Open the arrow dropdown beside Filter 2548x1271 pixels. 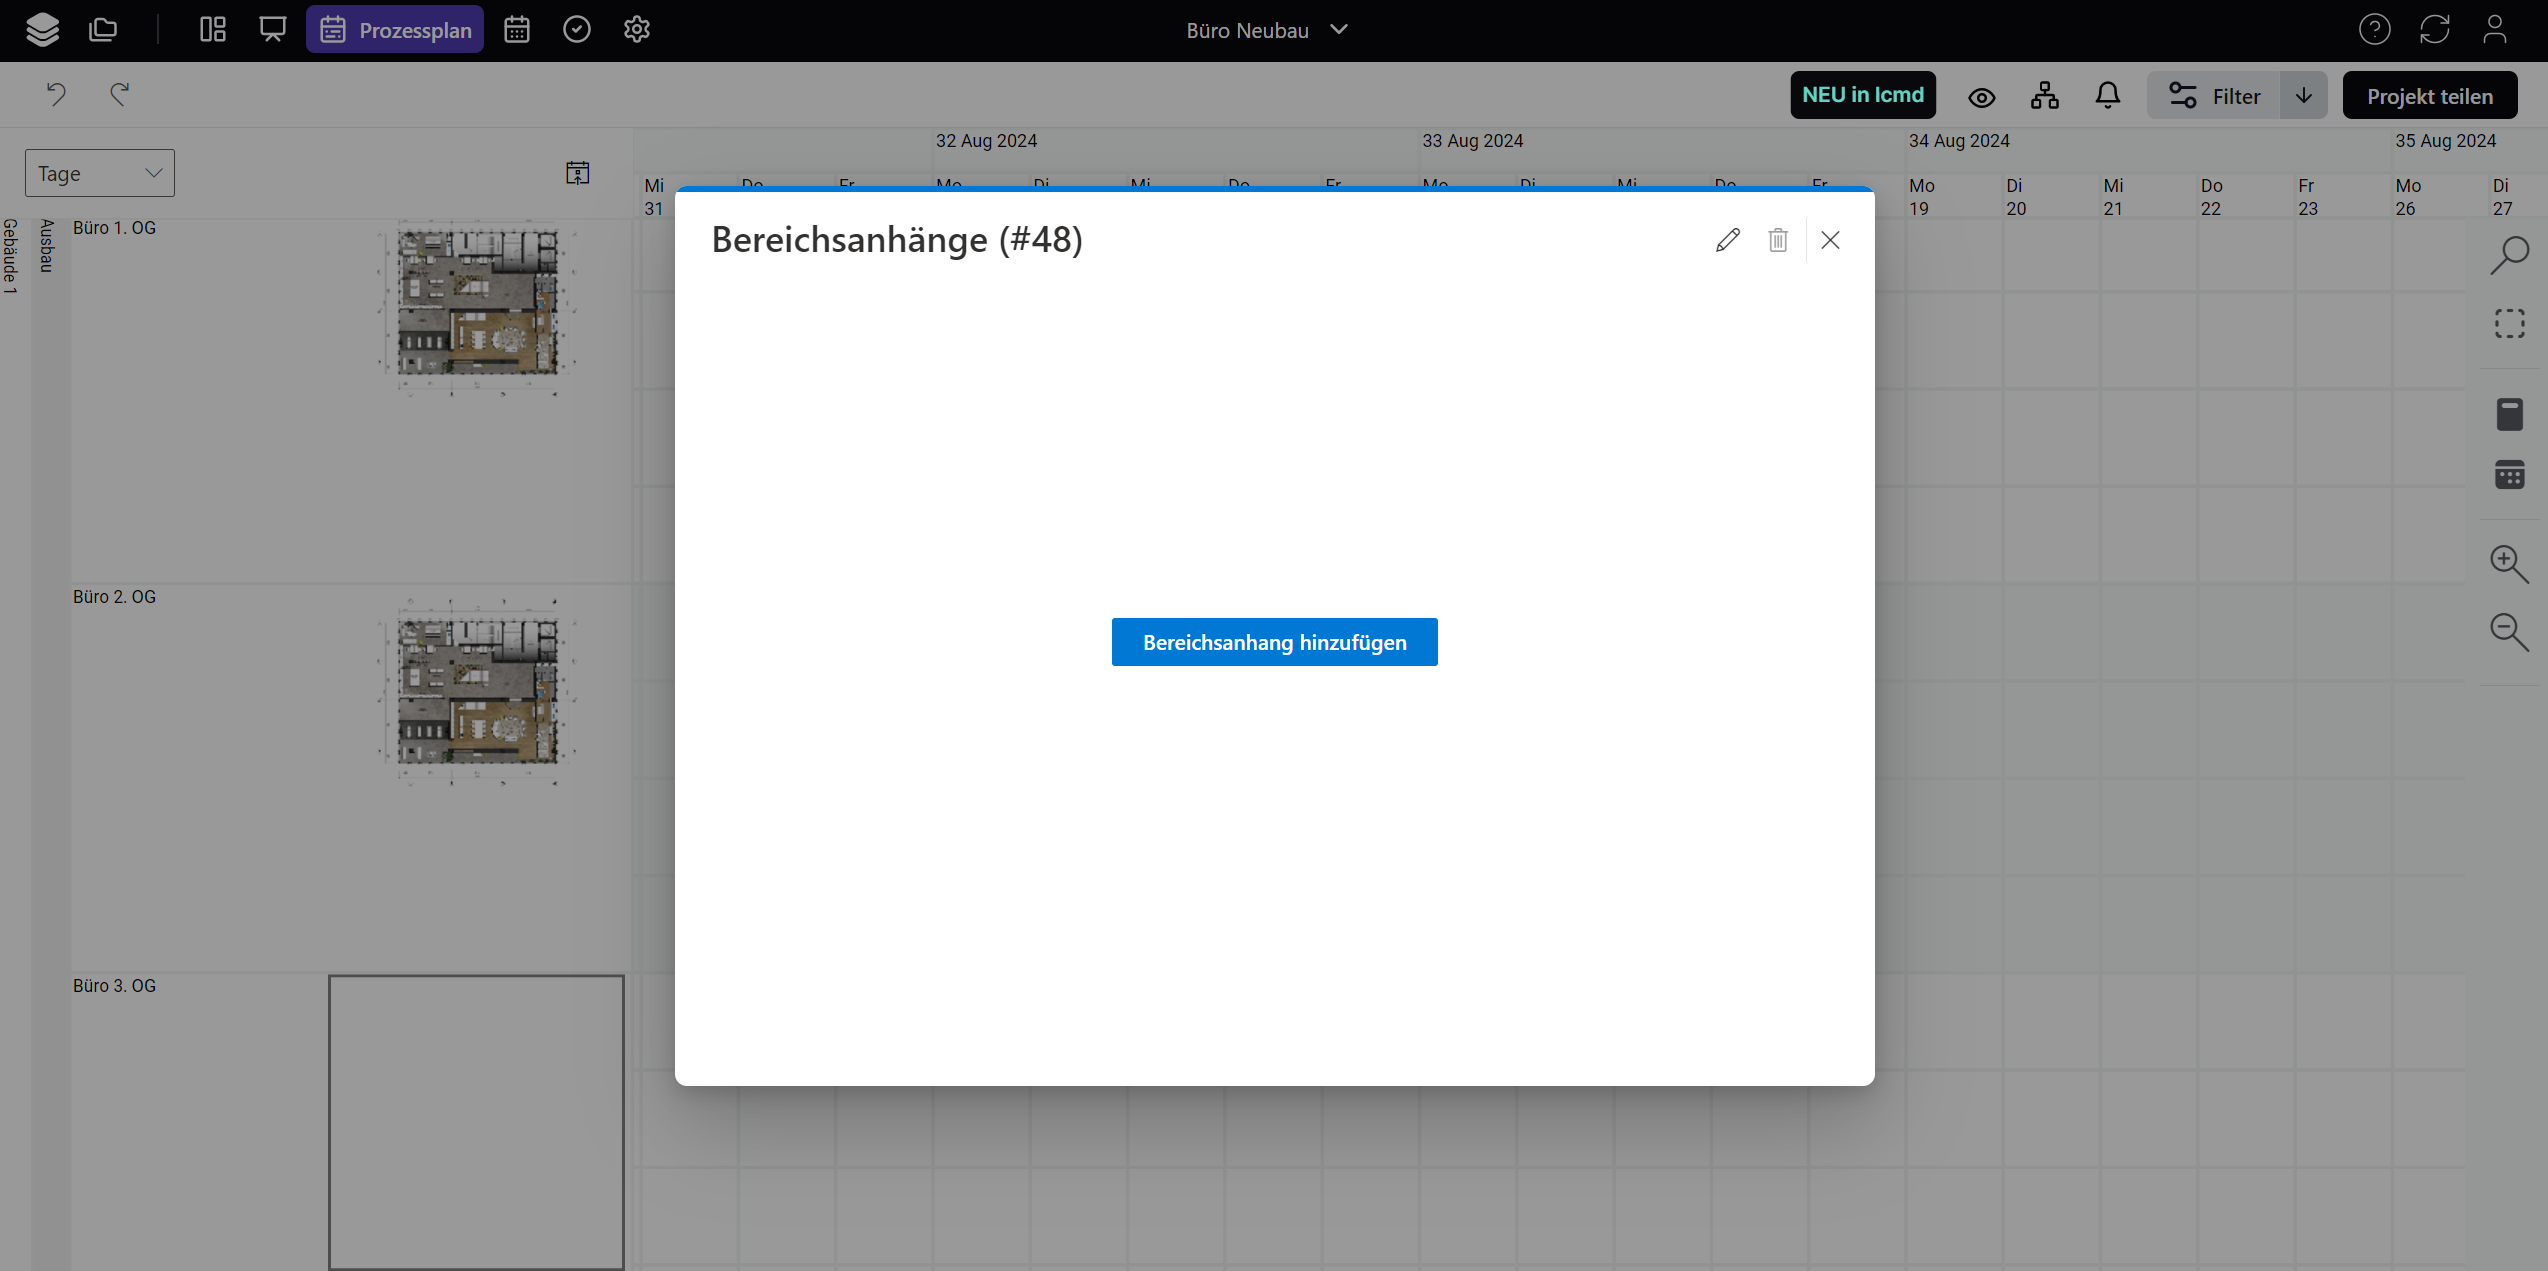click(2303, 96)
